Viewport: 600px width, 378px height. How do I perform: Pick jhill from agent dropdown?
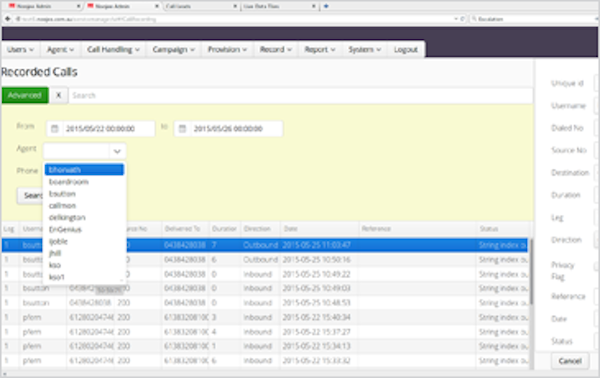click(x=84, y=253)
